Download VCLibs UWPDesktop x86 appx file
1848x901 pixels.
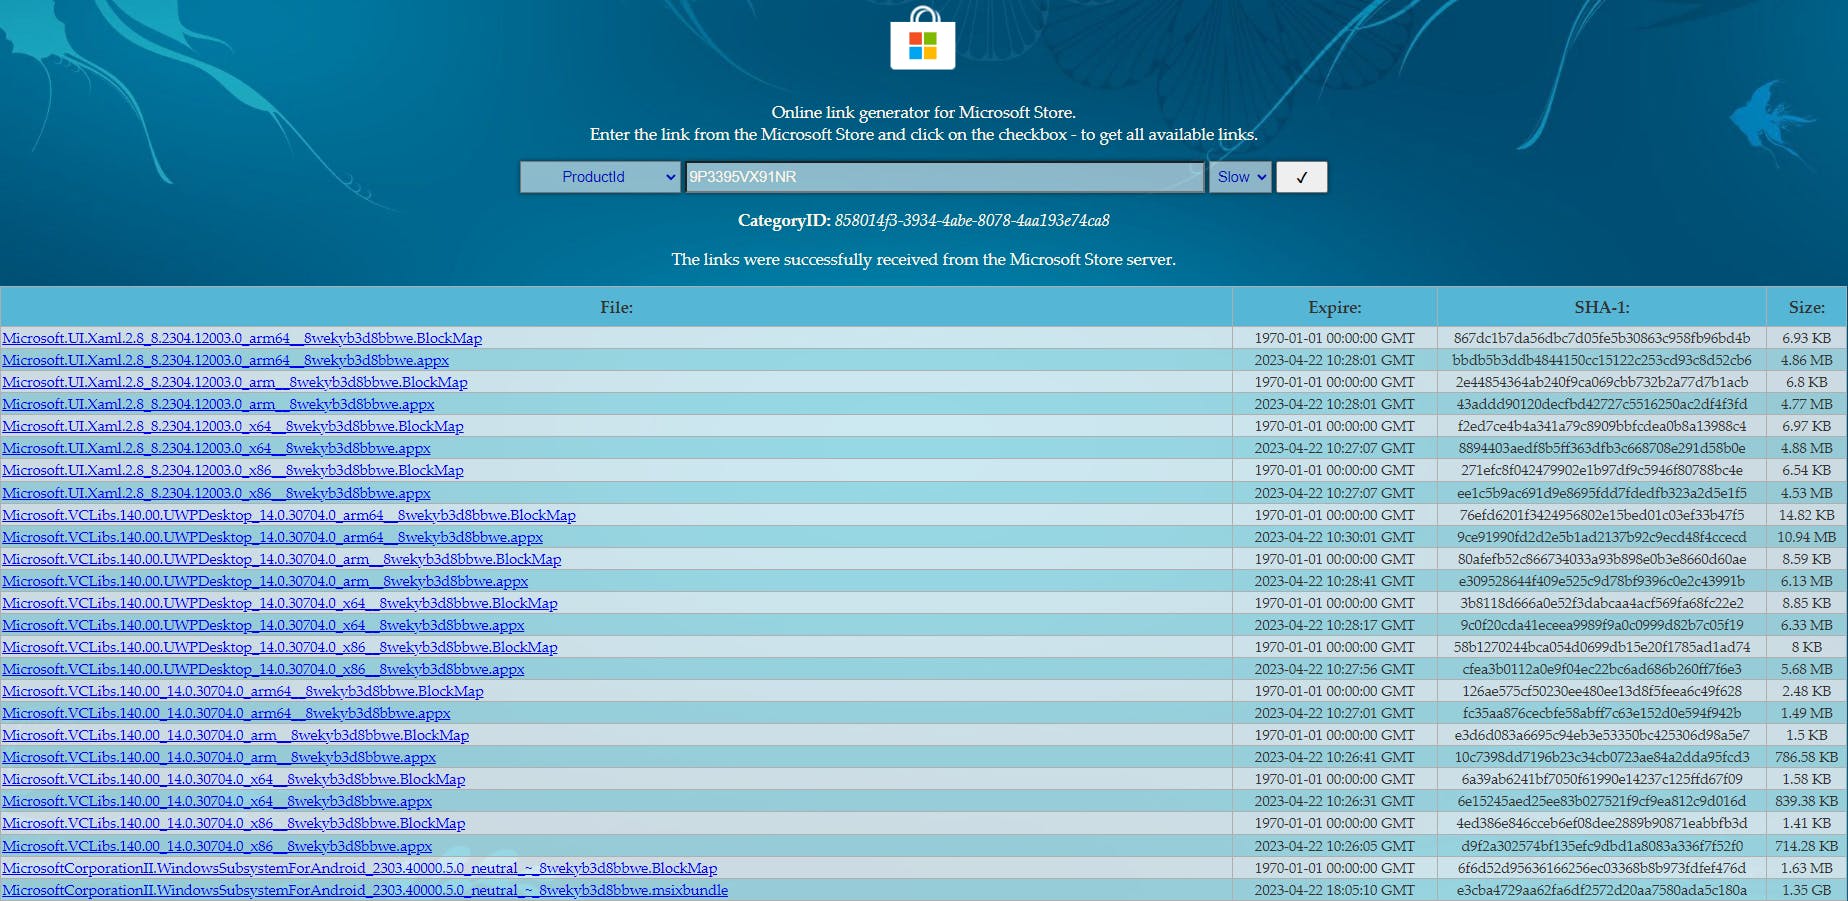point(263,669)
